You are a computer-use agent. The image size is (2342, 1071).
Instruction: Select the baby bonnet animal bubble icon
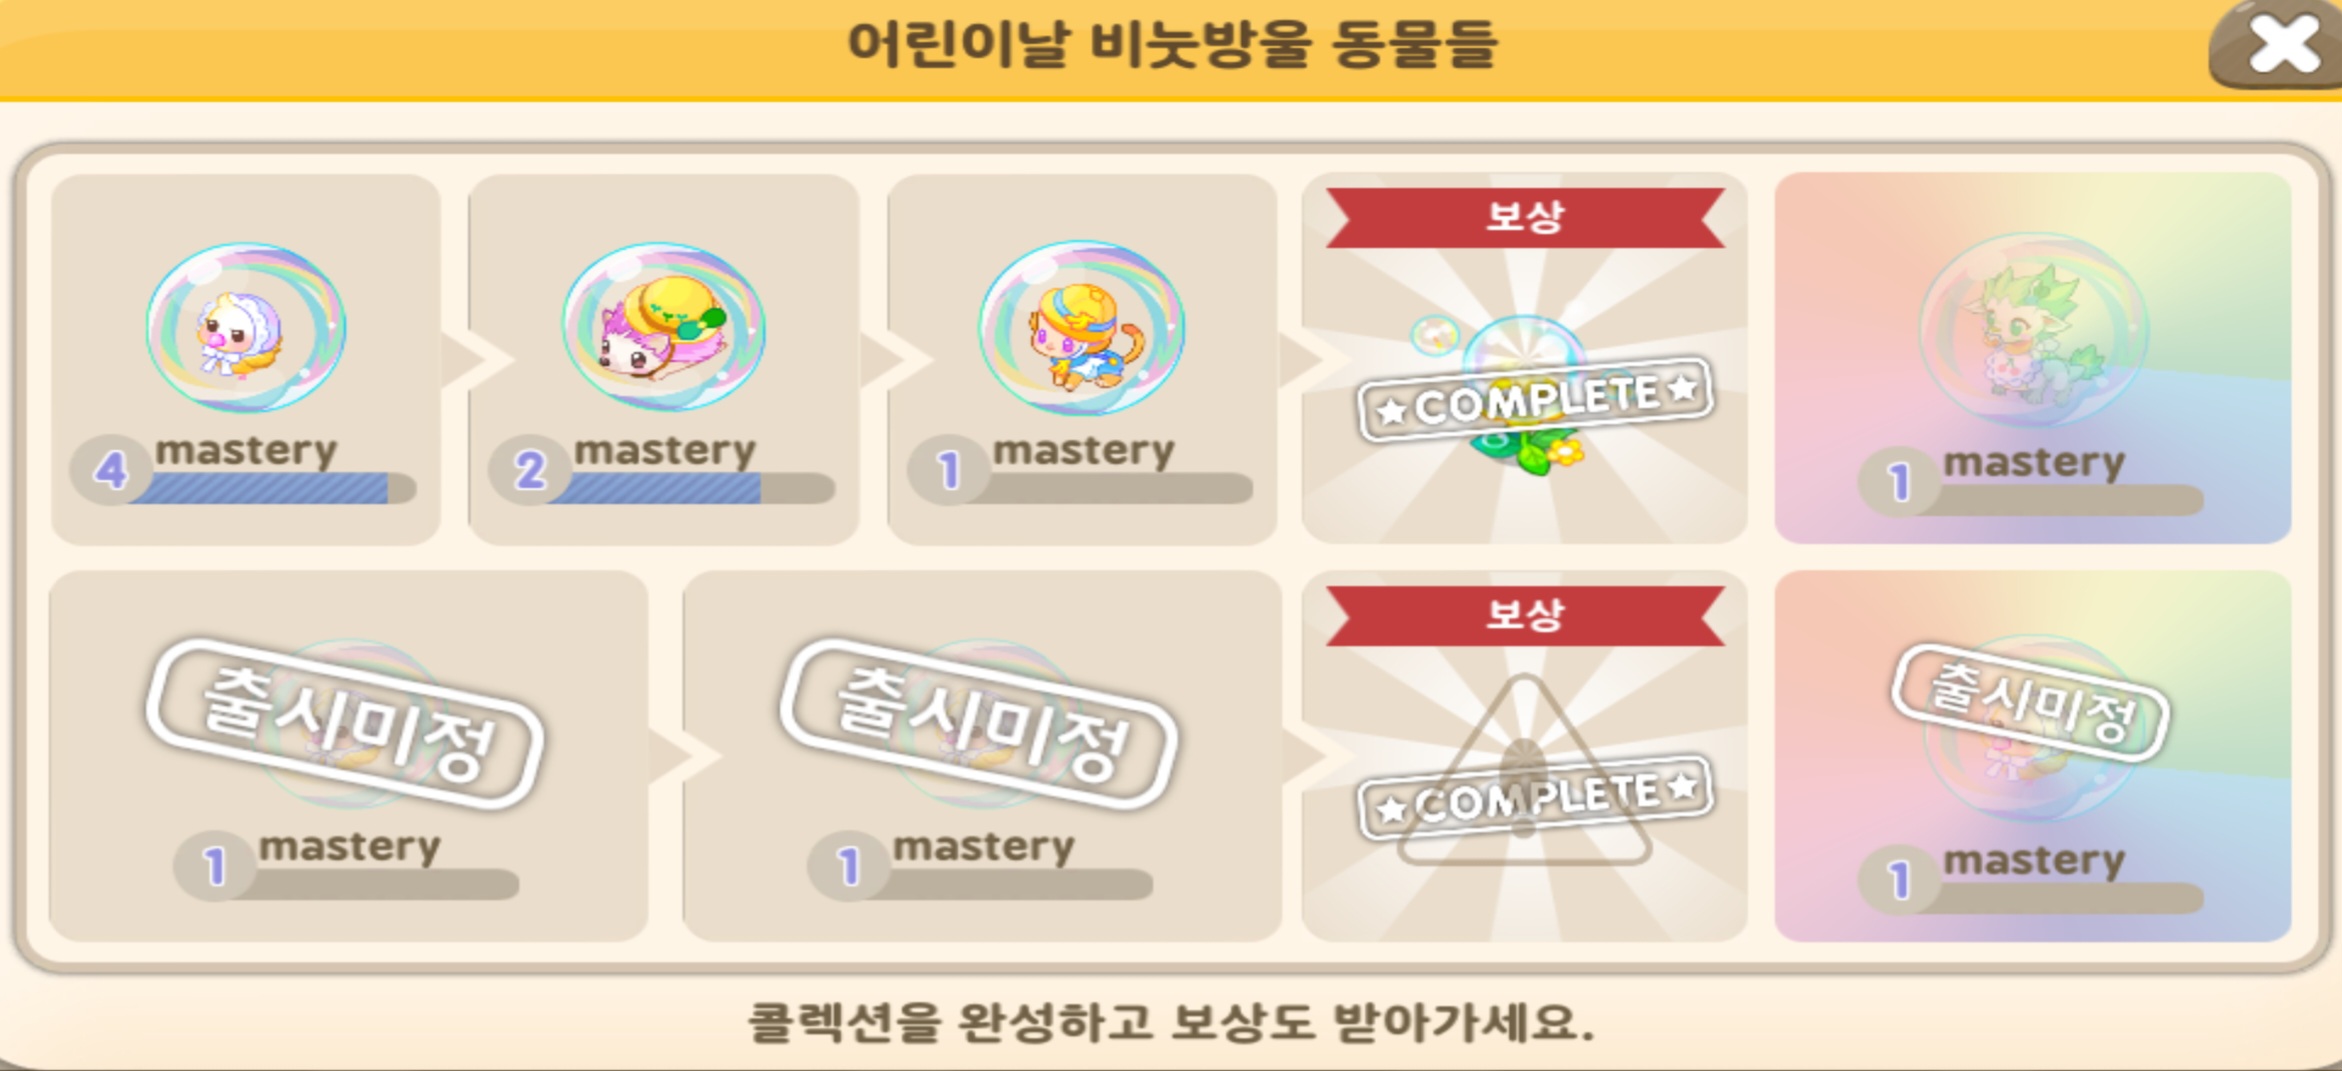[246, 327]
